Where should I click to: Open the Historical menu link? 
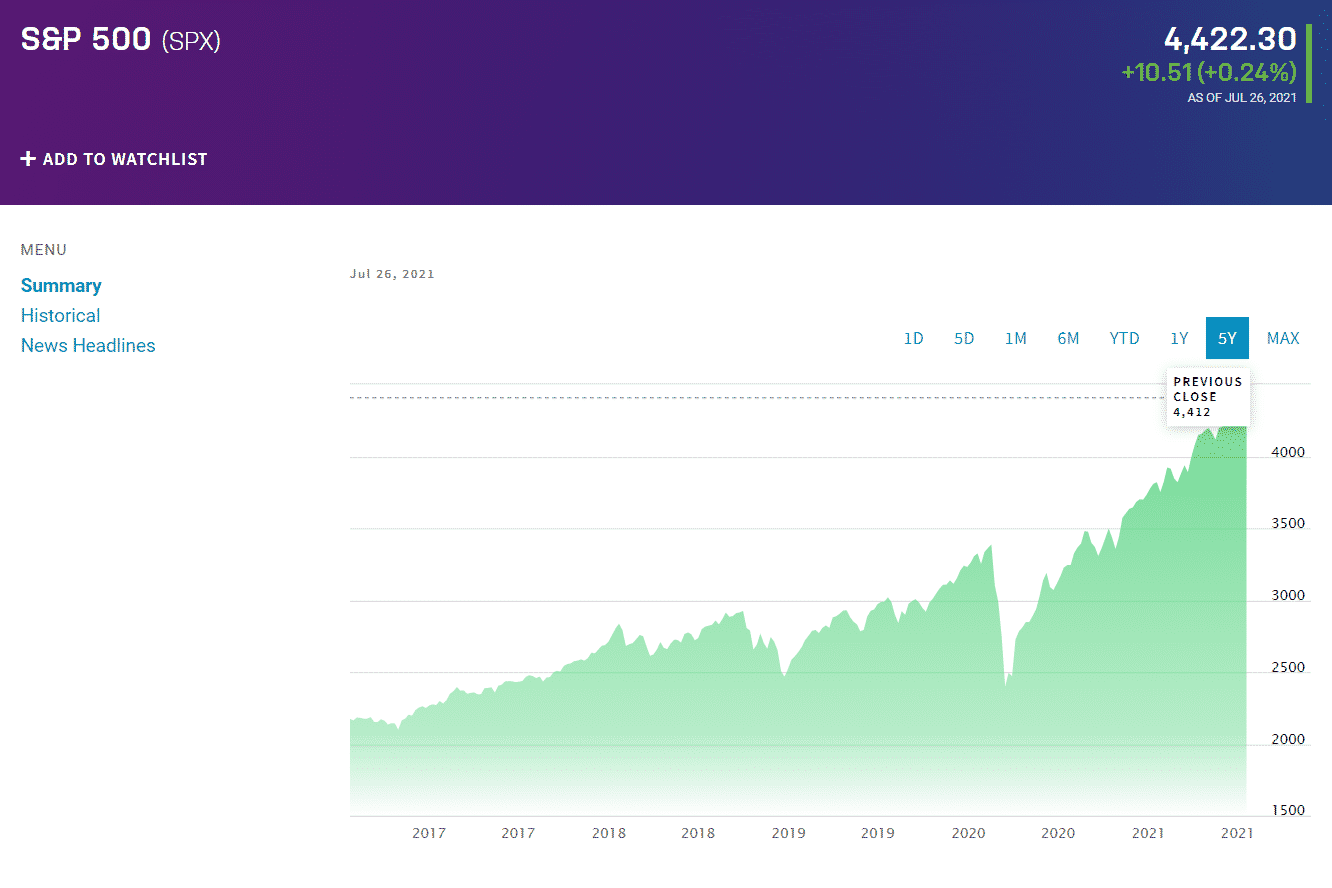coord(61,316)
